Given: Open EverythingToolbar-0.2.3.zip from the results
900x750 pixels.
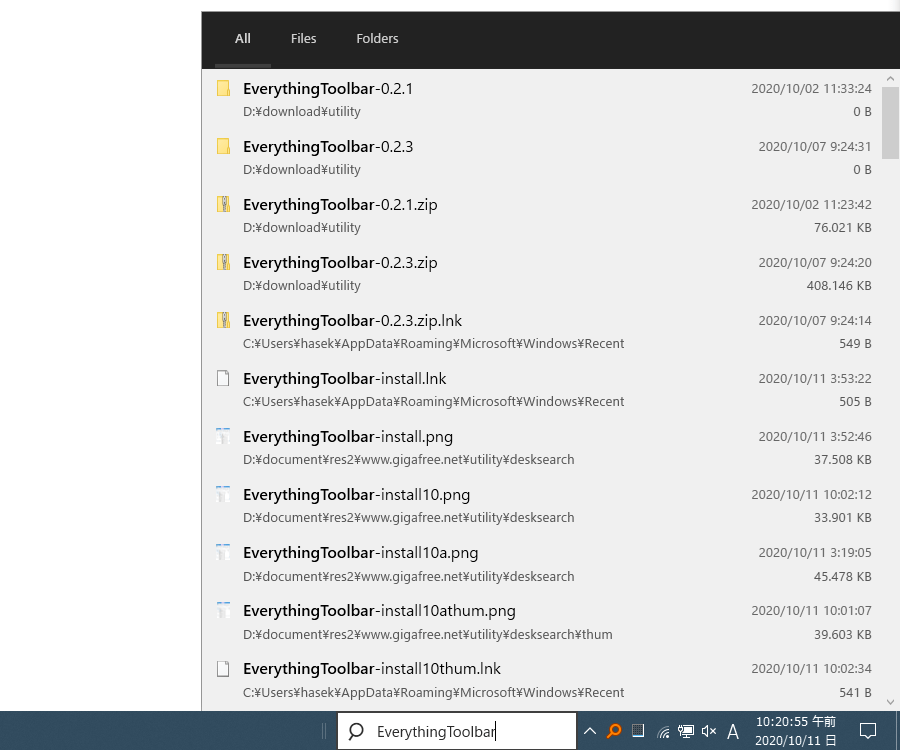Looking at the screenshot, I should (340, 262).
